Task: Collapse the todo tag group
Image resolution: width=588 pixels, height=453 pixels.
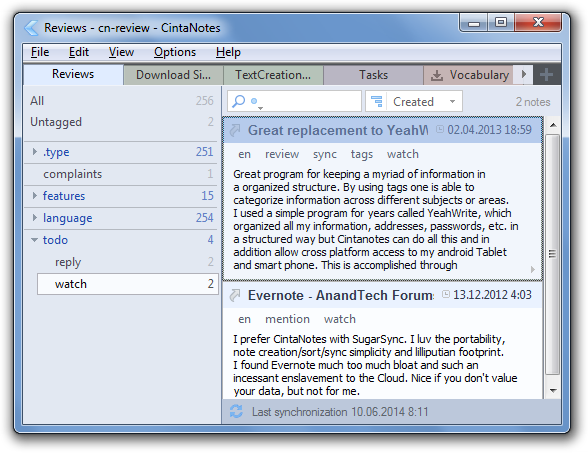Action: click(34, 240)
